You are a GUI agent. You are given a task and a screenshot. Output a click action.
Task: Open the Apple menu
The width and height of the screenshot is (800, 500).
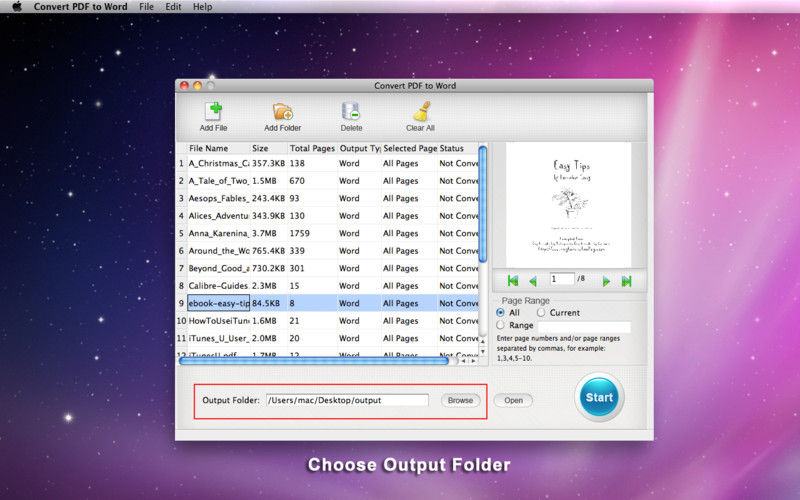[x=17, y=7]
